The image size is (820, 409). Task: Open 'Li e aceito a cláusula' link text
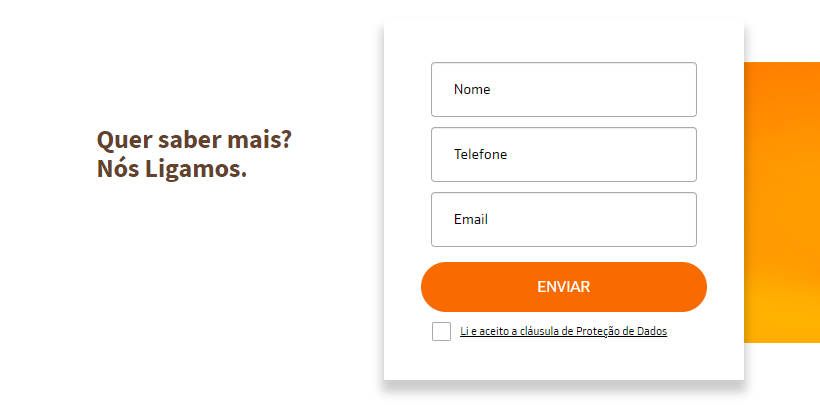[x=515, y=332]
